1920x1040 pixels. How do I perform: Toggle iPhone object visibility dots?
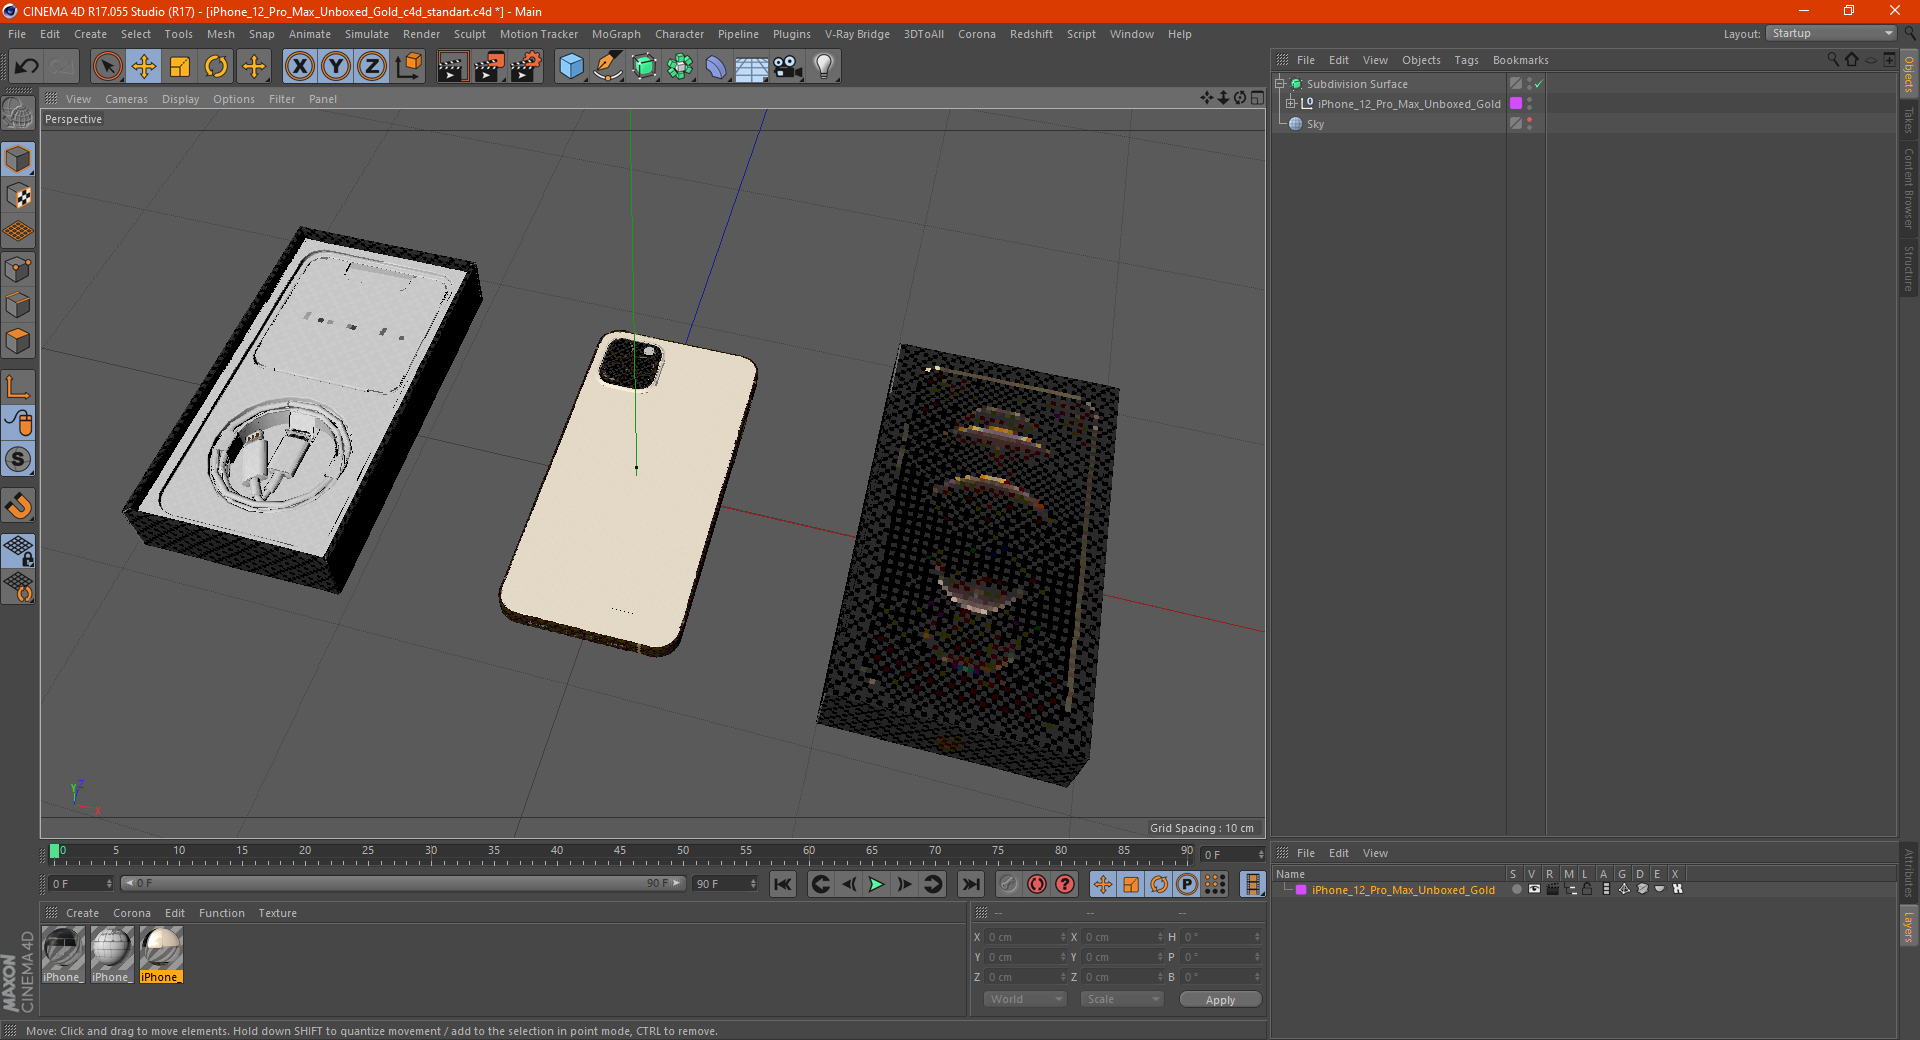pos(1529,104)
